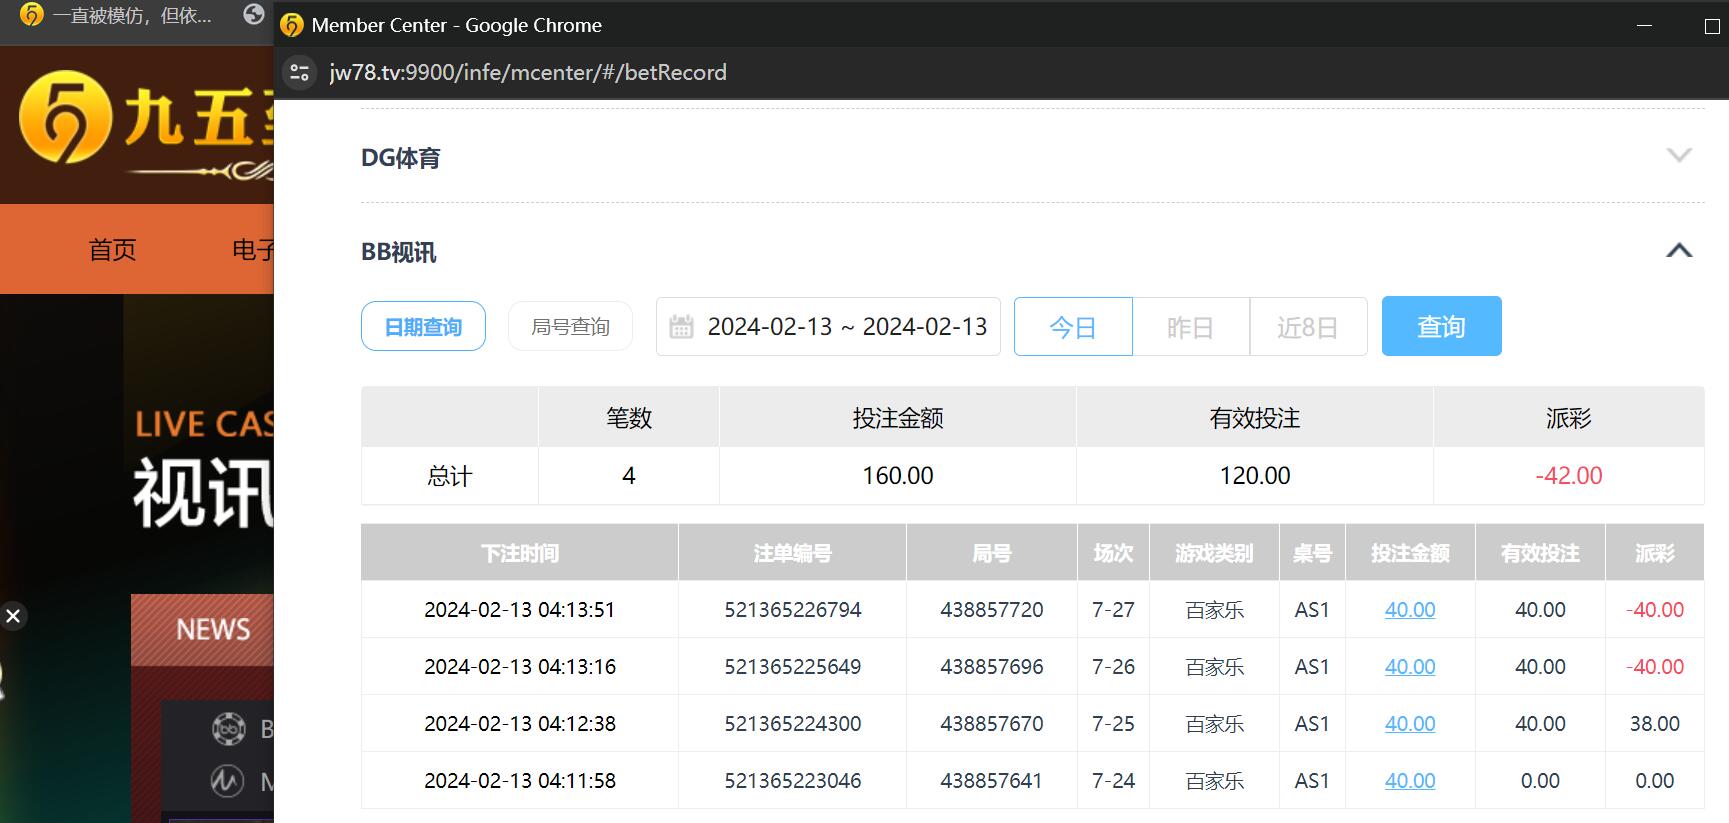Open 40.00 bet link for 521365226794
Screen dimensions: 1729x823
[x=1410, y=610]
